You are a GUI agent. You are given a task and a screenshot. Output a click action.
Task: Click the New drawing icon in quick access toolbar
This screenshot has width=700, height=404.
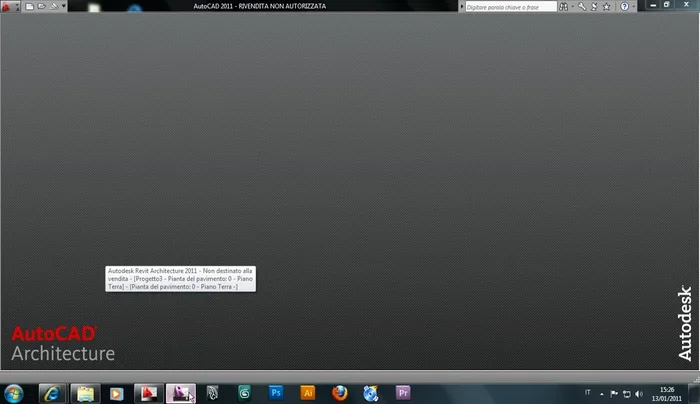30,6
